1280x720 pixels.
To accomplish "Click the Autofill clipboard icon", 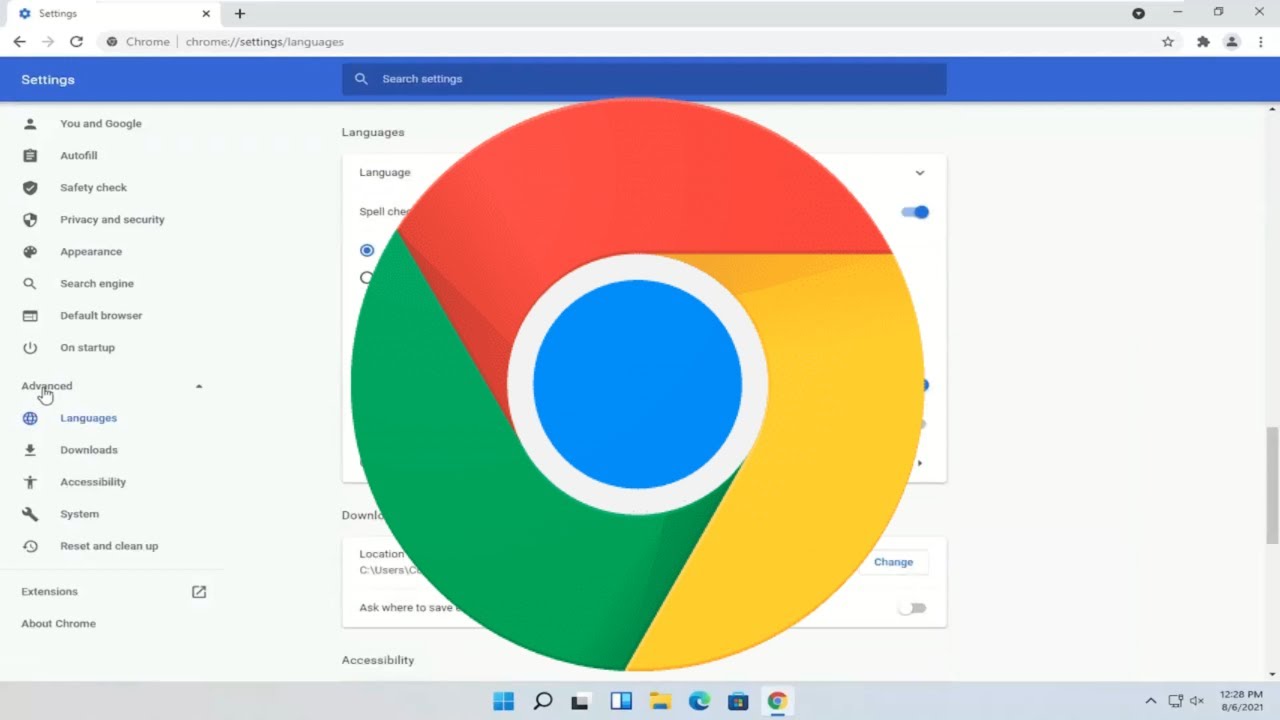I will coord(30,156).
